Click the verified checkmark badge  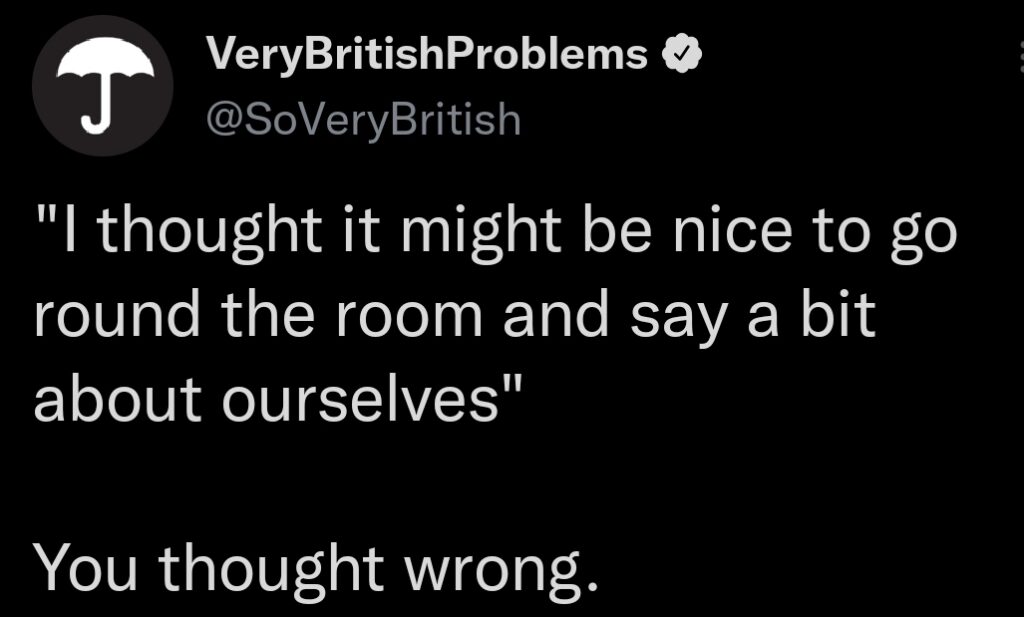[682, 54]
